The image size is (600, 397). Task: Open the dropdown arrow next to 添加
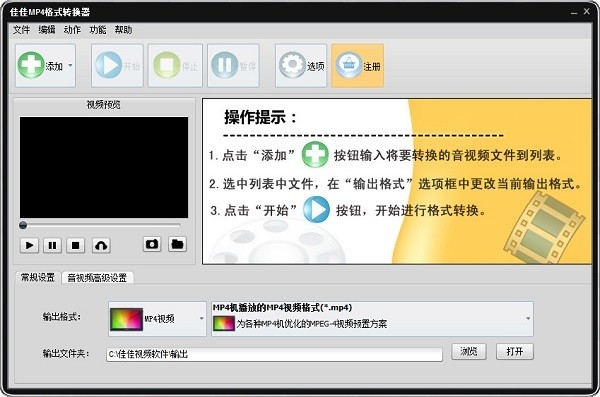[x=70, y=65]
